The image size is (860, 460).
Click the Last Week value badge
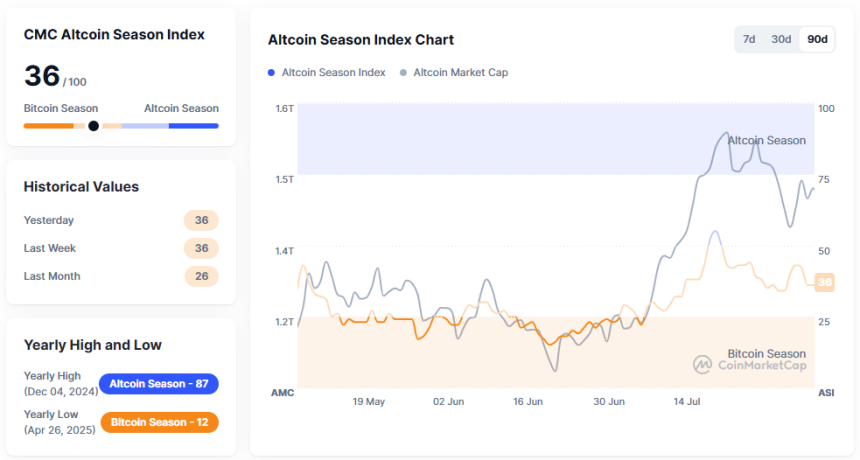point(201,248)
